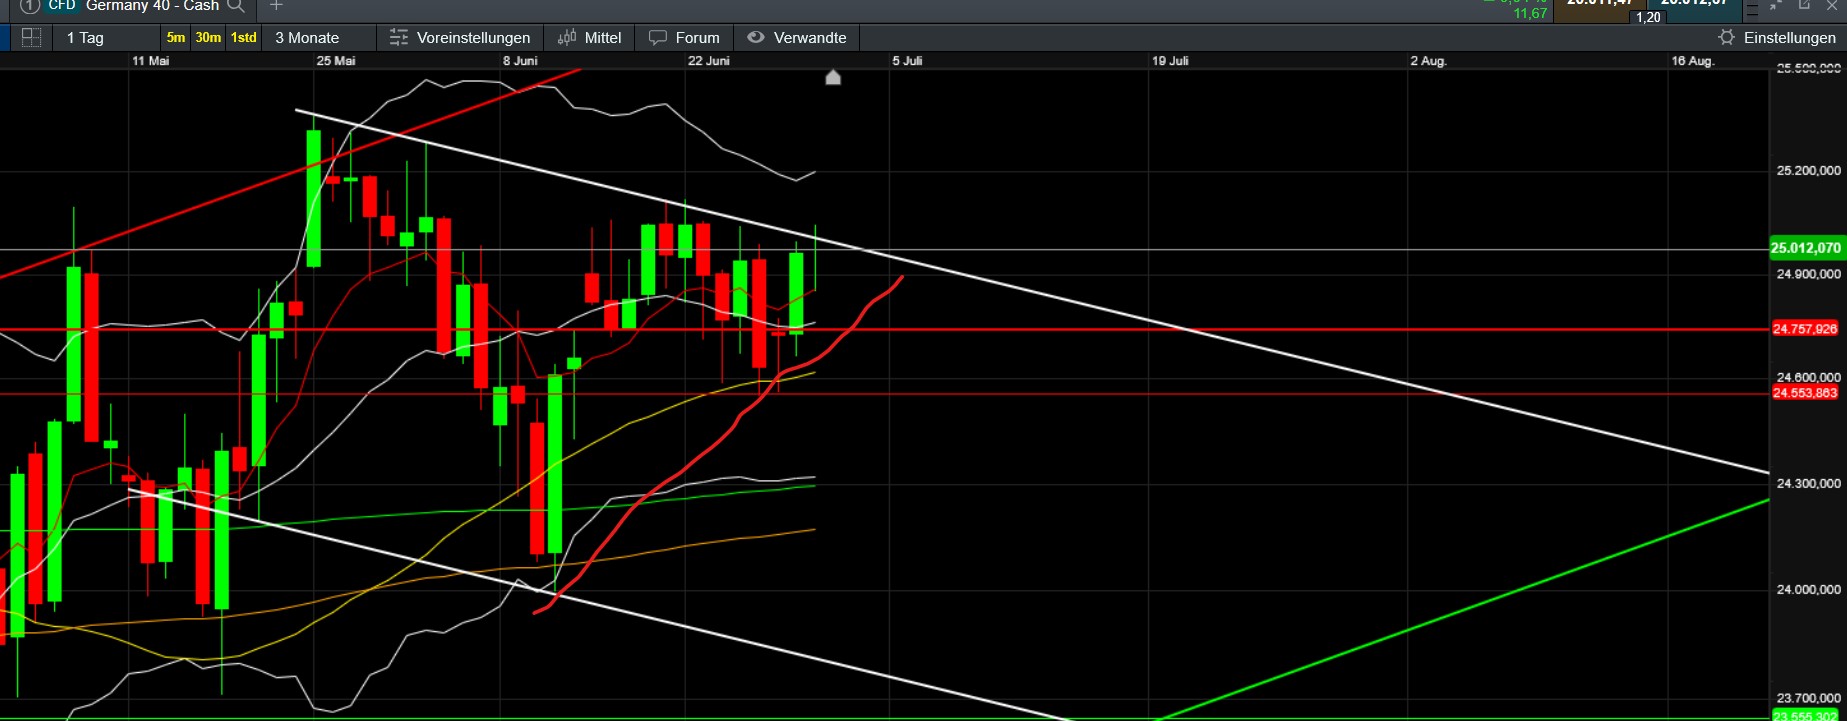This screenshot has height=721, width=1847.
Task: Click the 25 Mai date label
Action: tap(336, 61)
